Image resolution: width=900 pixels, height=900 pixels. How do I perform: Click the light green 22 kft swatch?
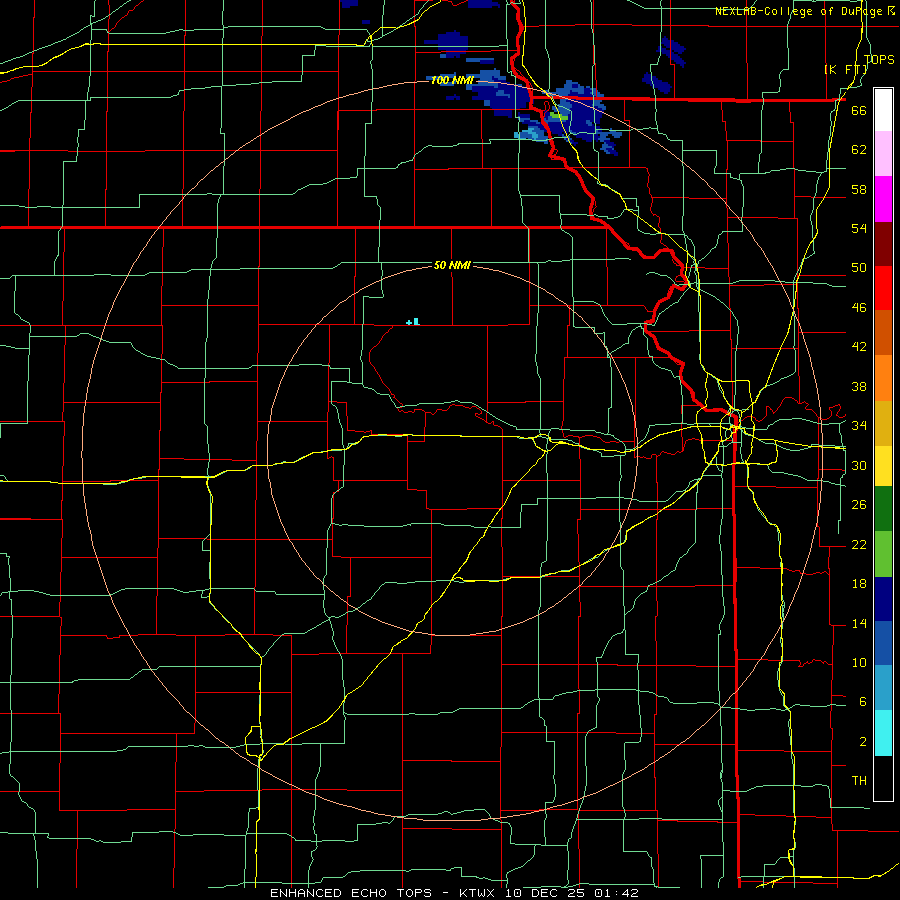[x=883, y=554]
